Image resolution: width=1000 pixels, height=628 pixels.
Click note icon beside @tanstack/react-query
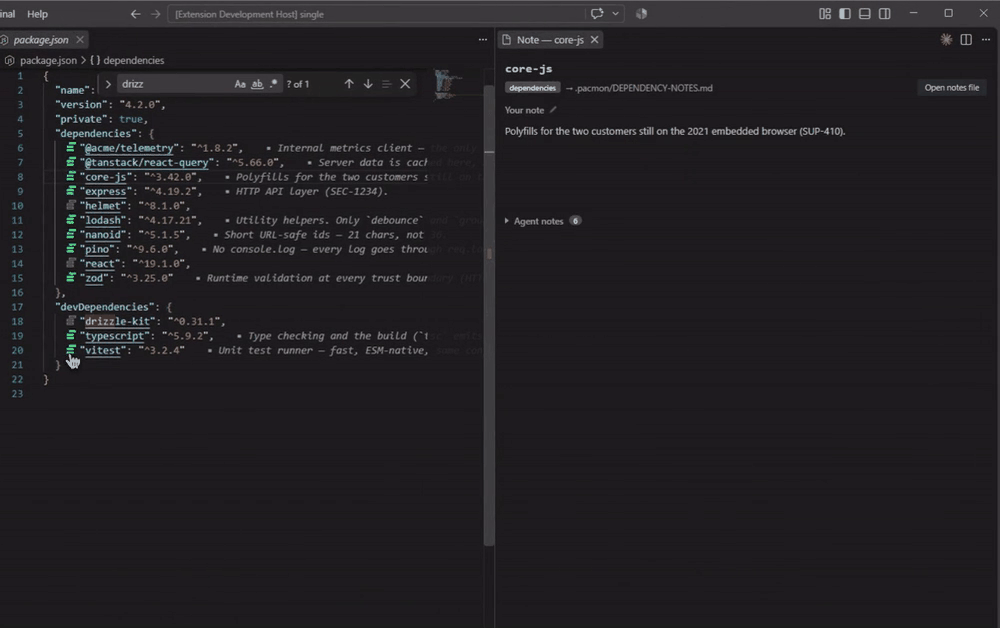click(71, 162)
